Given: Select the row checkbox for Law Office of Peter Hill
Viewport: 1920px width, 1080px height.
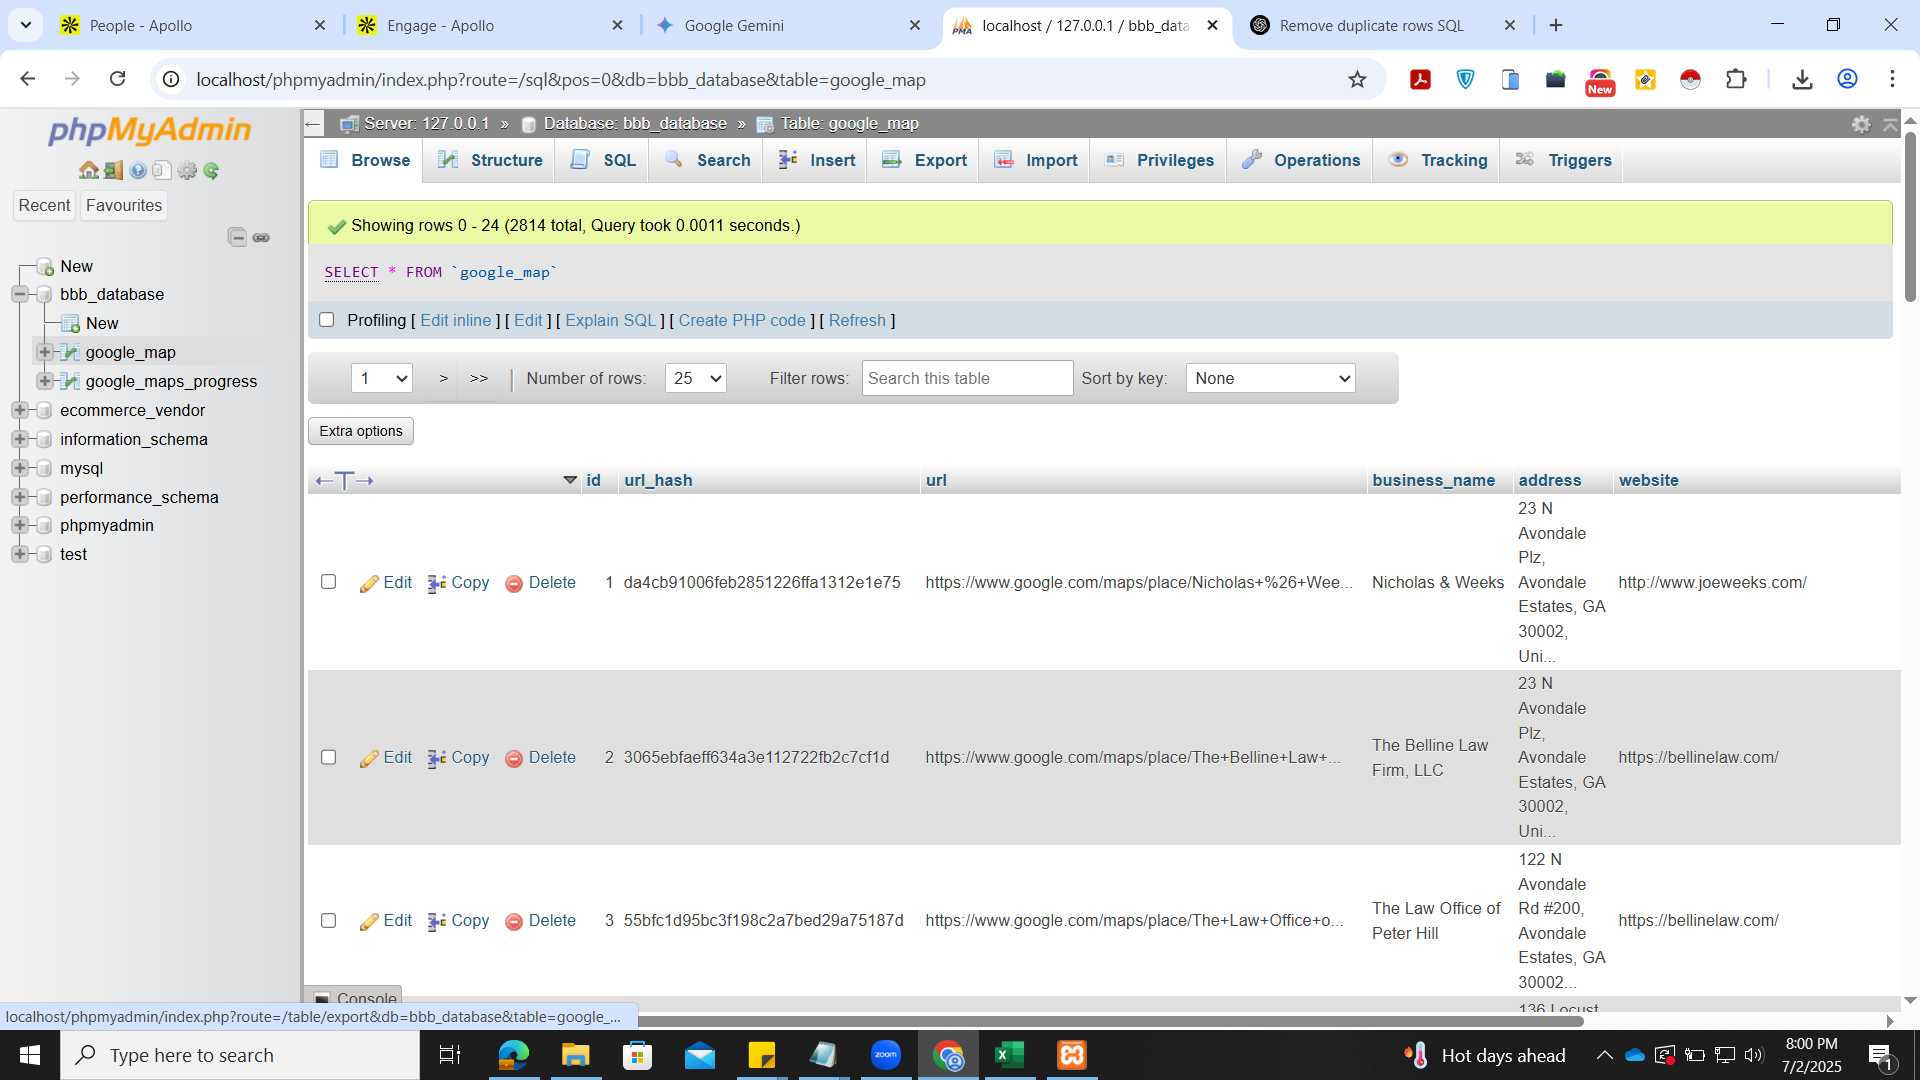Looking at the screenshot, I should pyautogui.click(x=328, y=920).
